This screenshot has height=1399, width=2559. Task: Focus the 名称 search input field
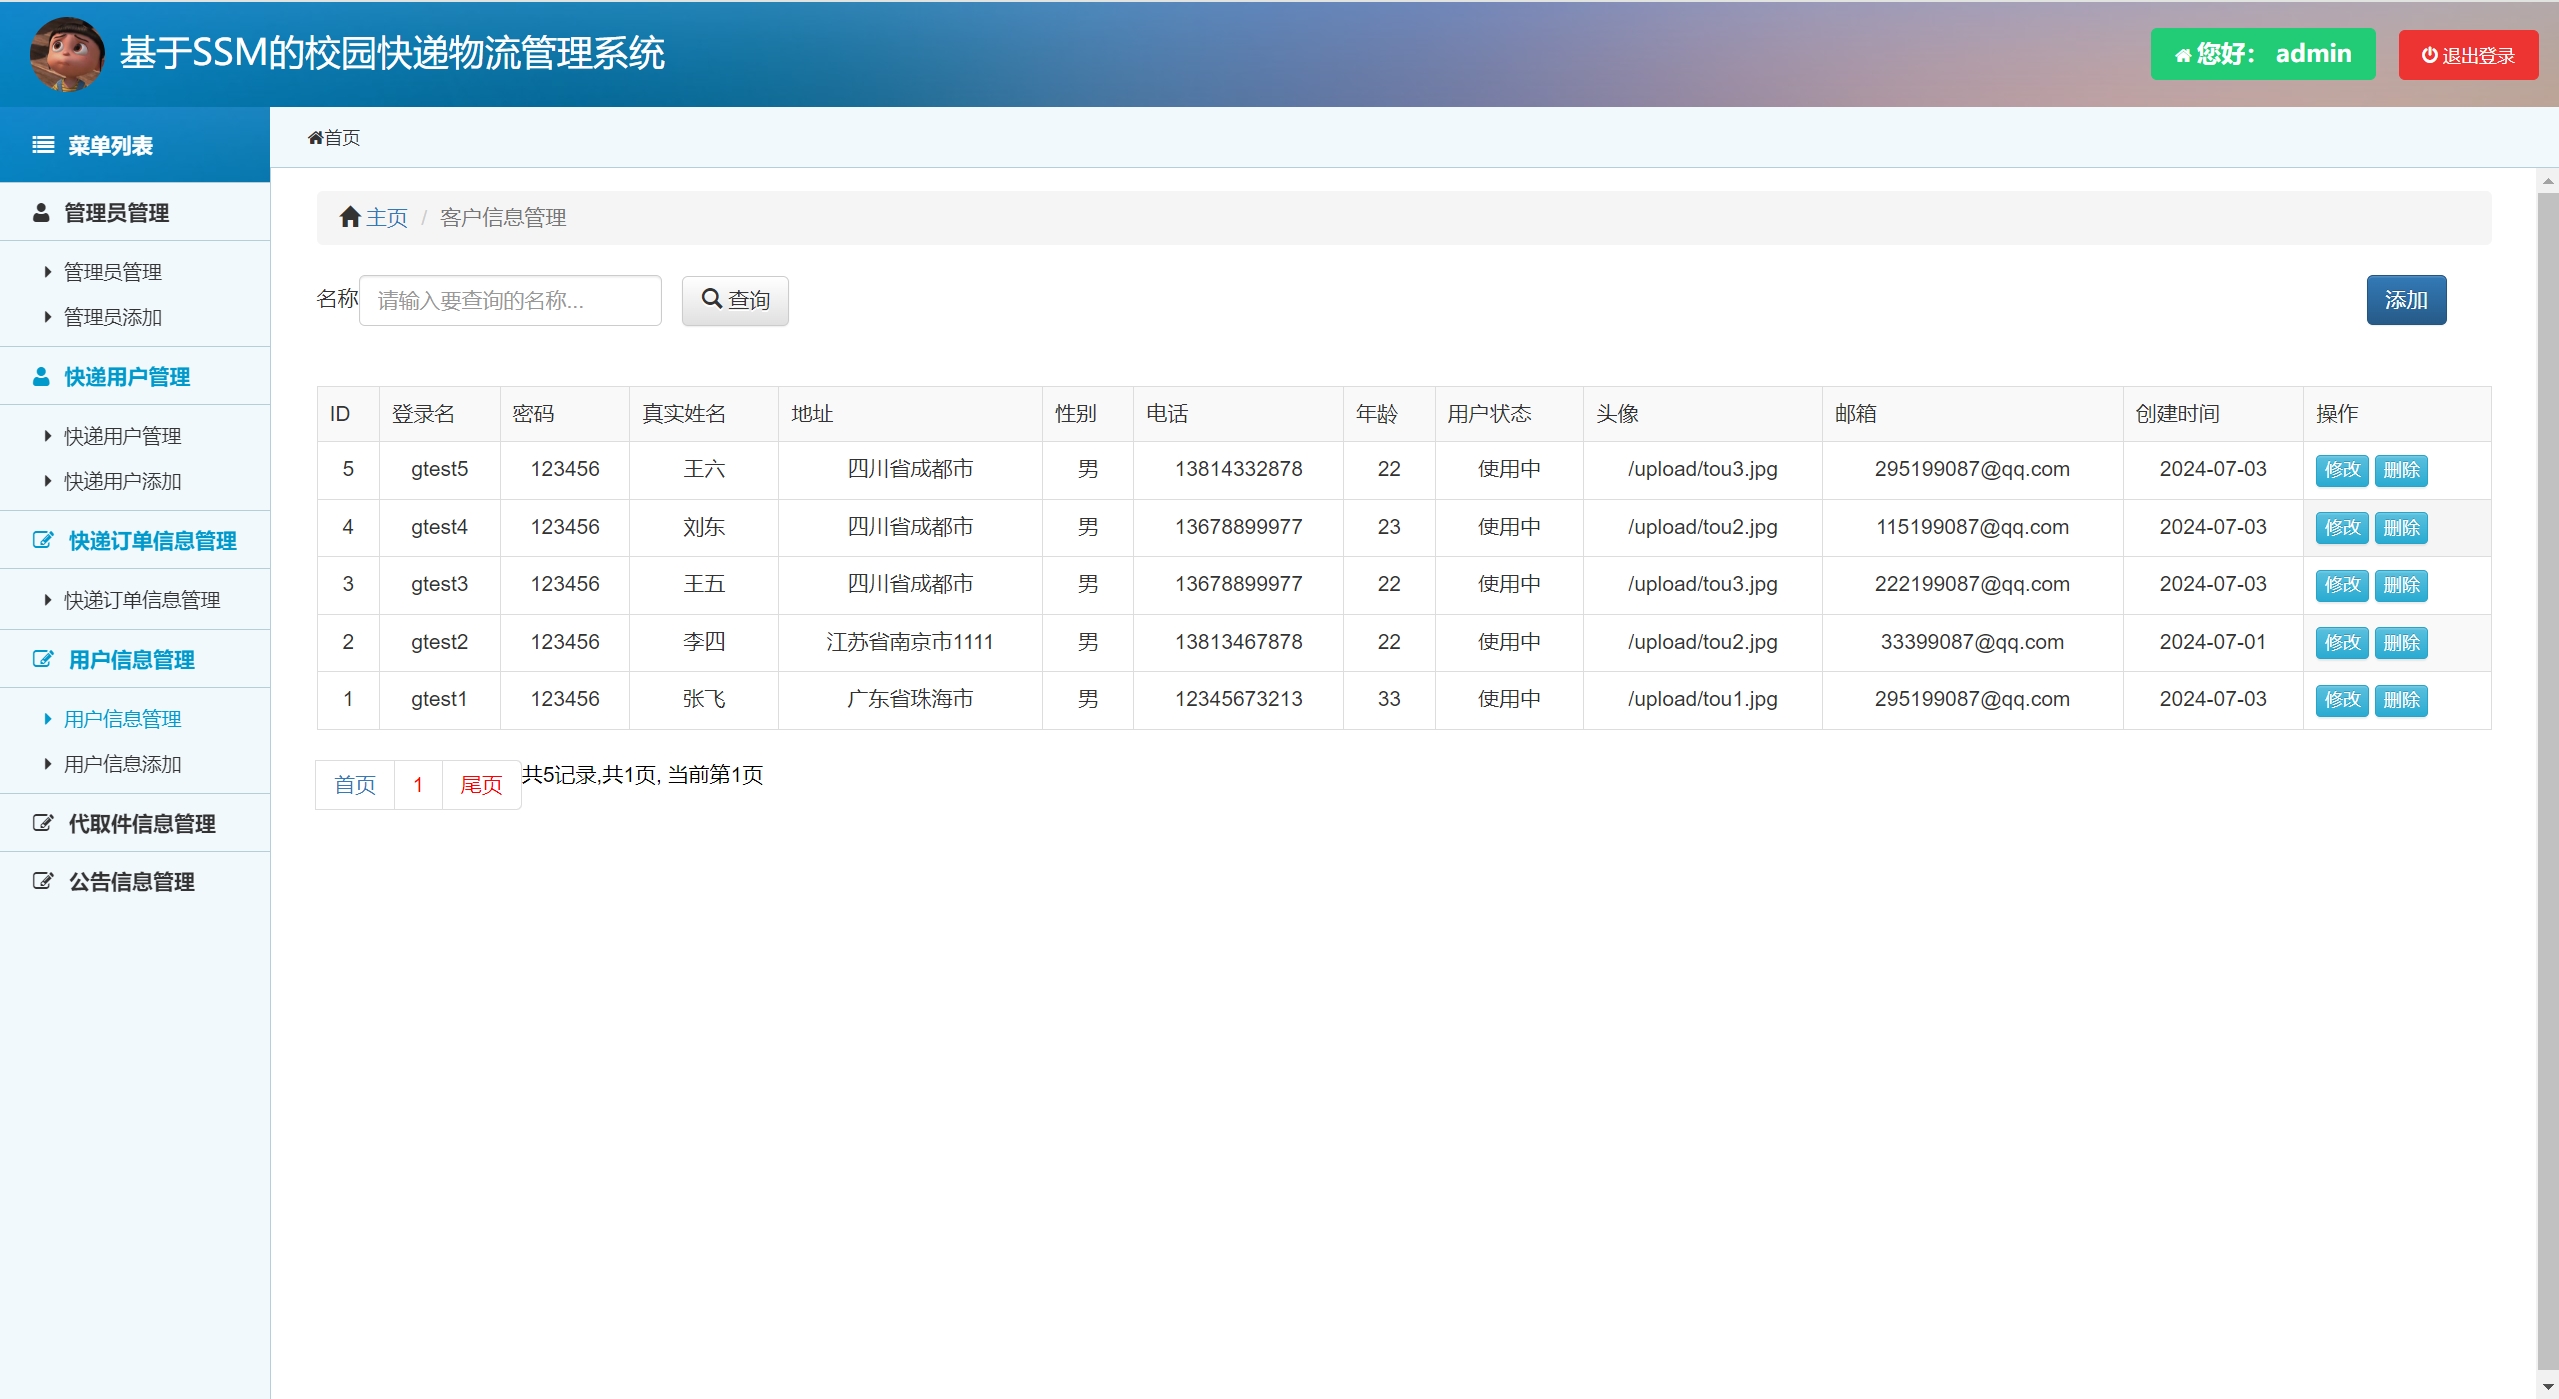coord(510,300)
